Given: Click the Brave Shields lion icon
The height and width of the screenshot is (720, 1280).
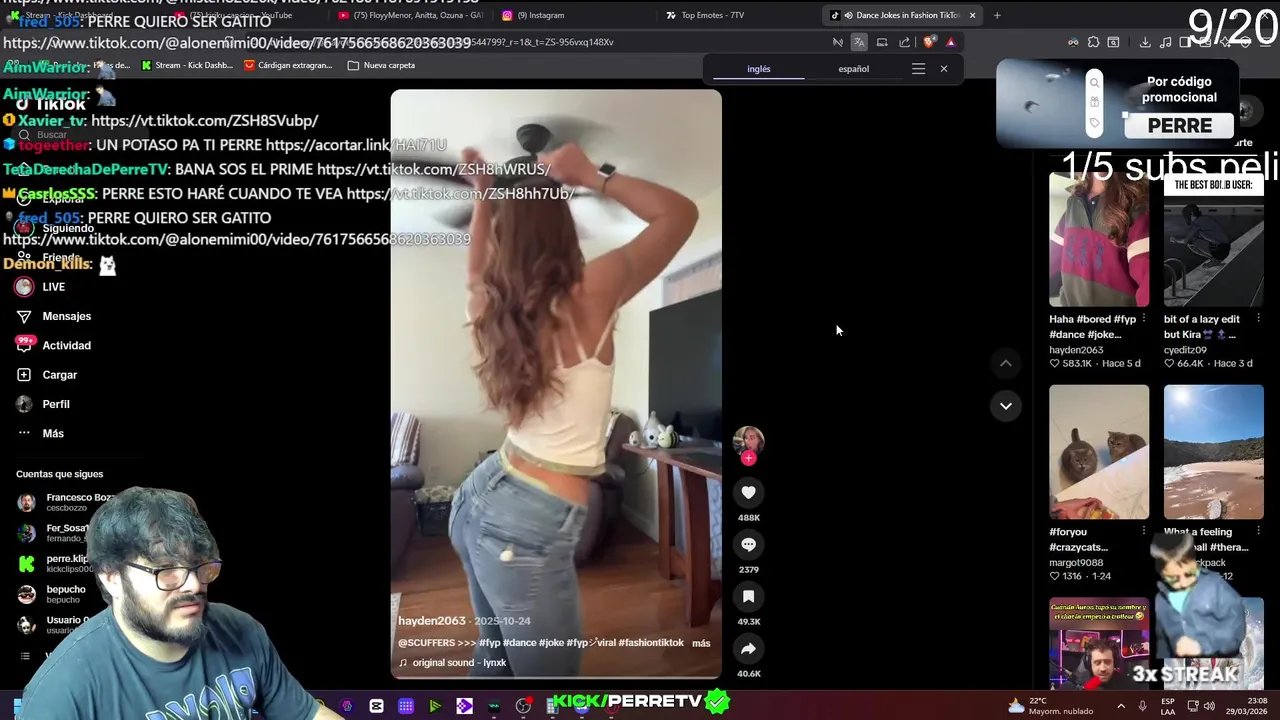Looking at the screenshot, I should (929, 42).
